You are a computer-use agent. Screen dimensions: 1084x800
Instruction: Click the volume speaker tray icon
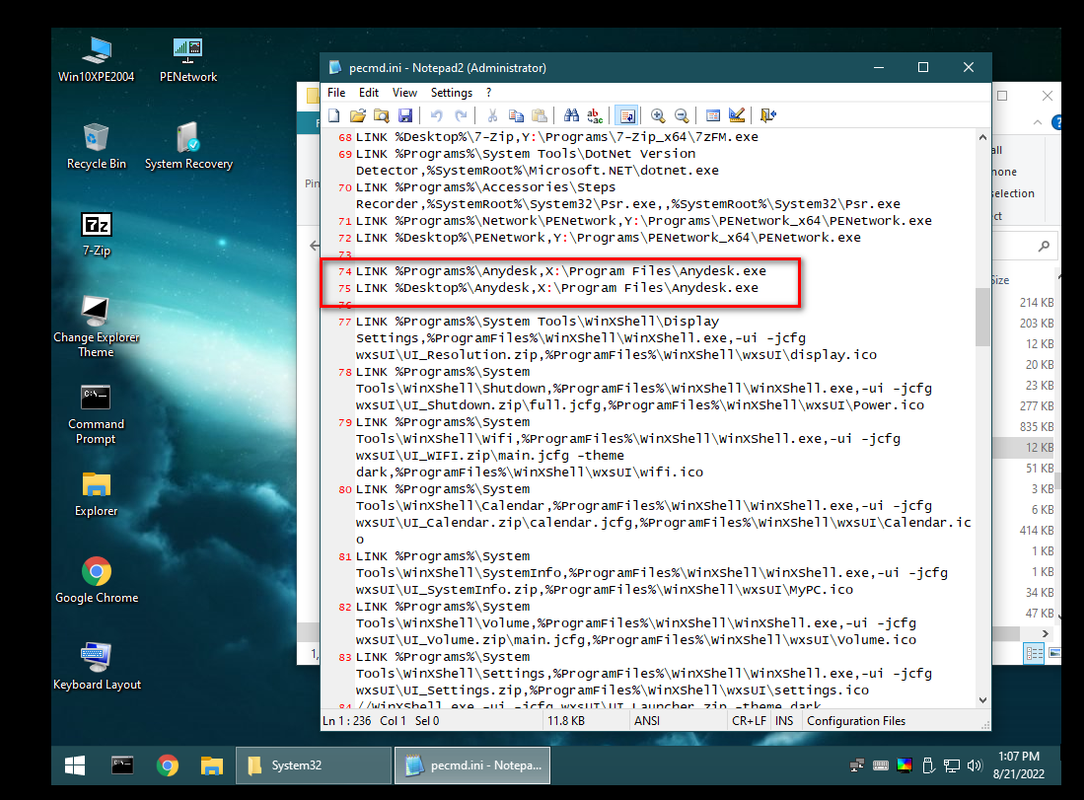[975, 765]
